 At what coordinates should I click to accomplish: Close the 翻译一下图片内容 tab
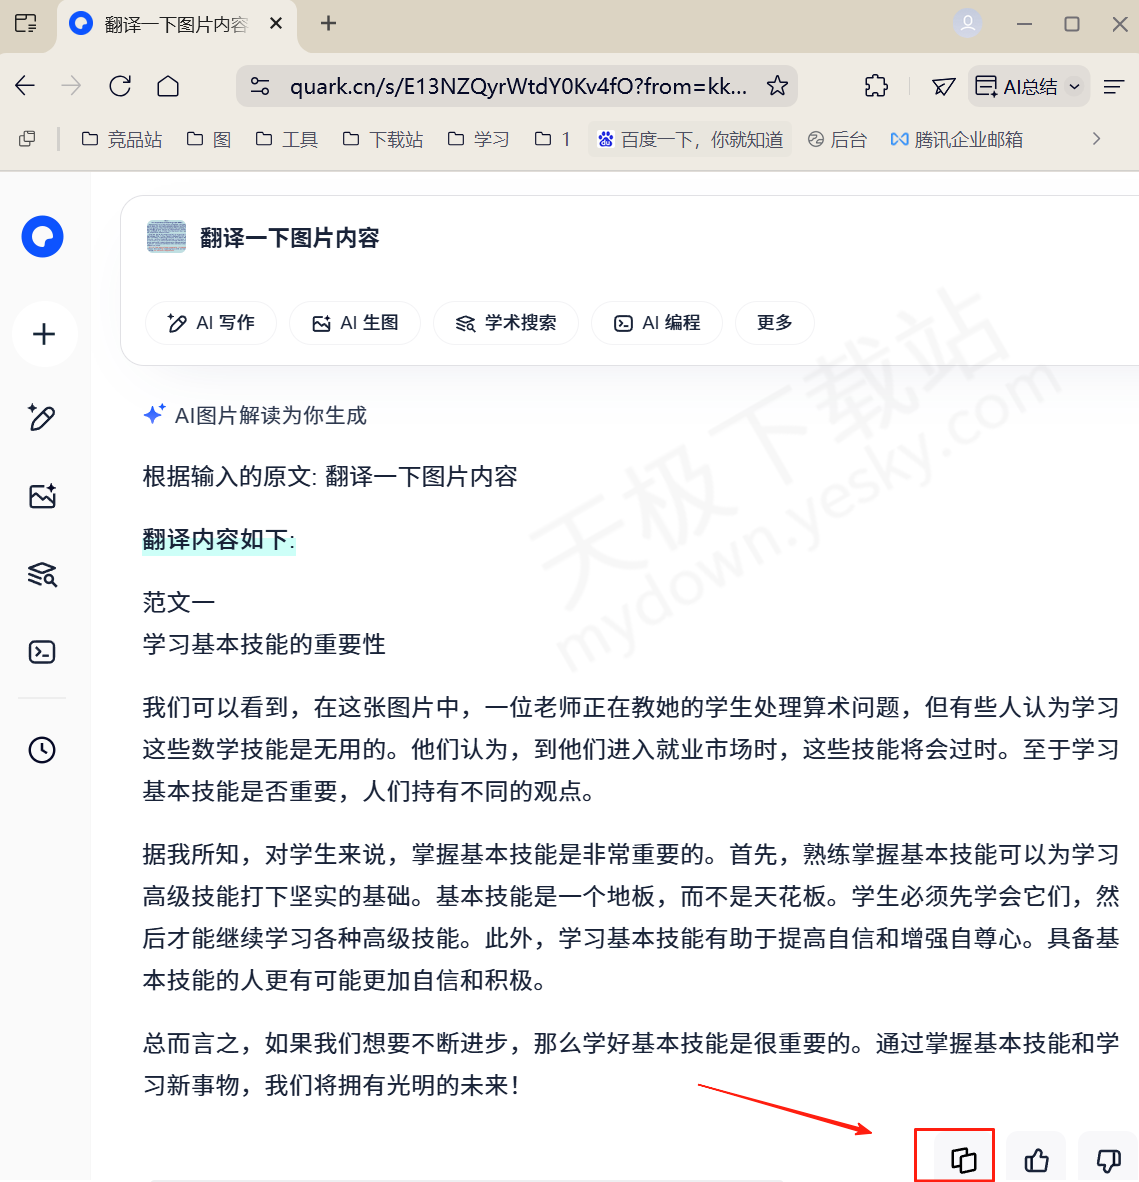276,23
